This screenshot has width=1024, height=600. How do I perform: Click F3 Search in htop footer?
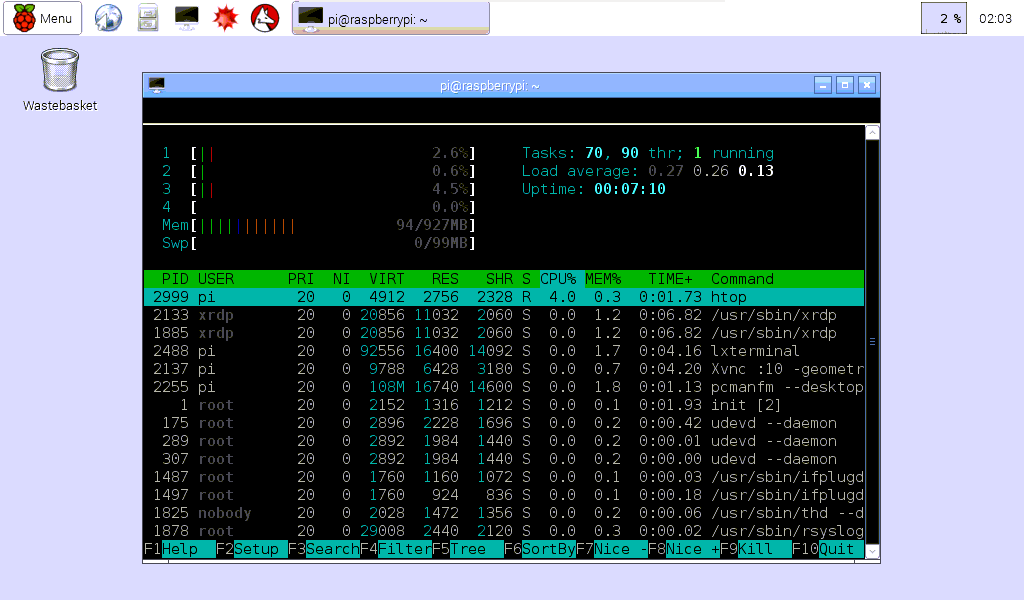[x=324, y=549]
